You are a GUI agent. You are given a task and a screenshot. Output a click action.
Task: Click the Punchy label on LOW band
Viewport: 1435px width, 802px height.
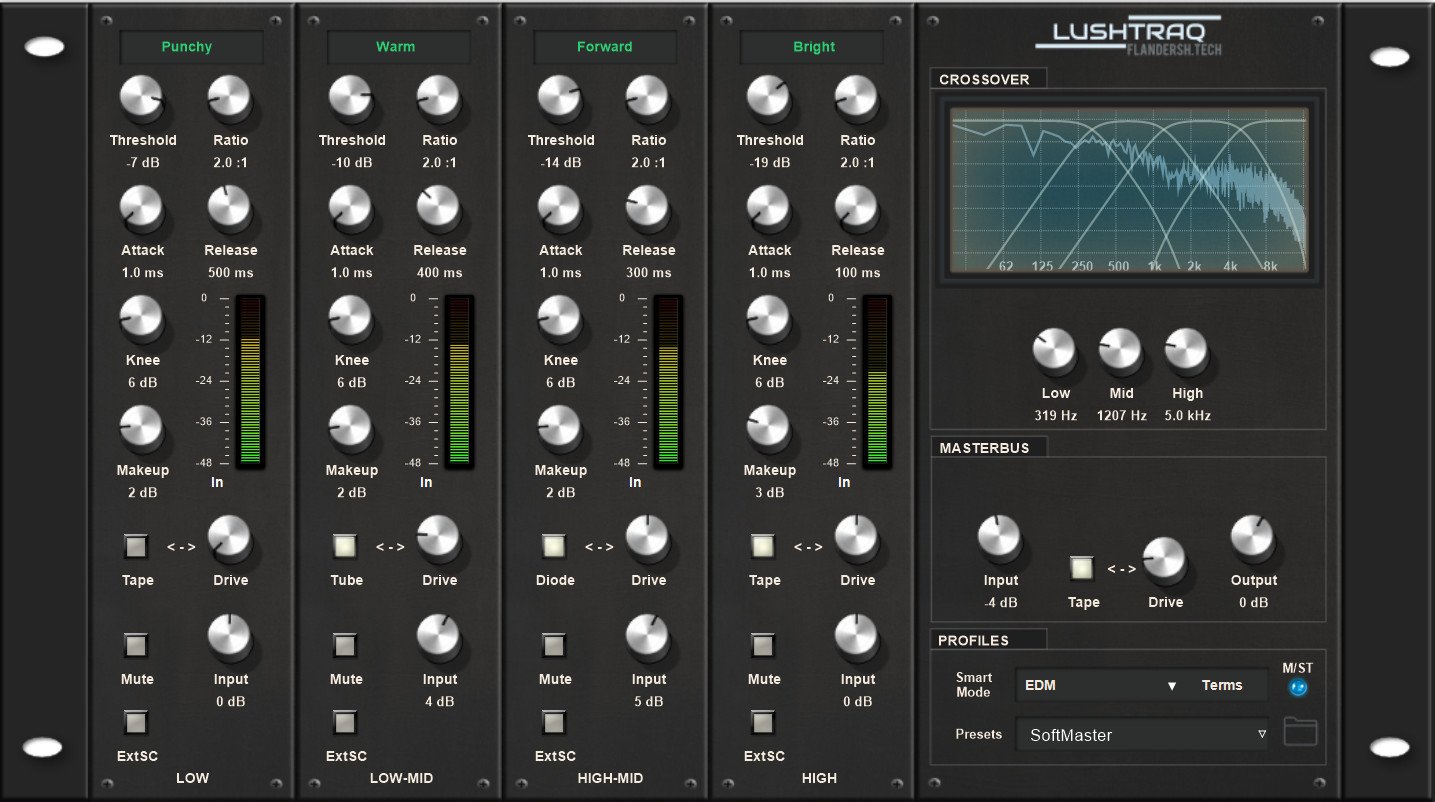(187, 47)
